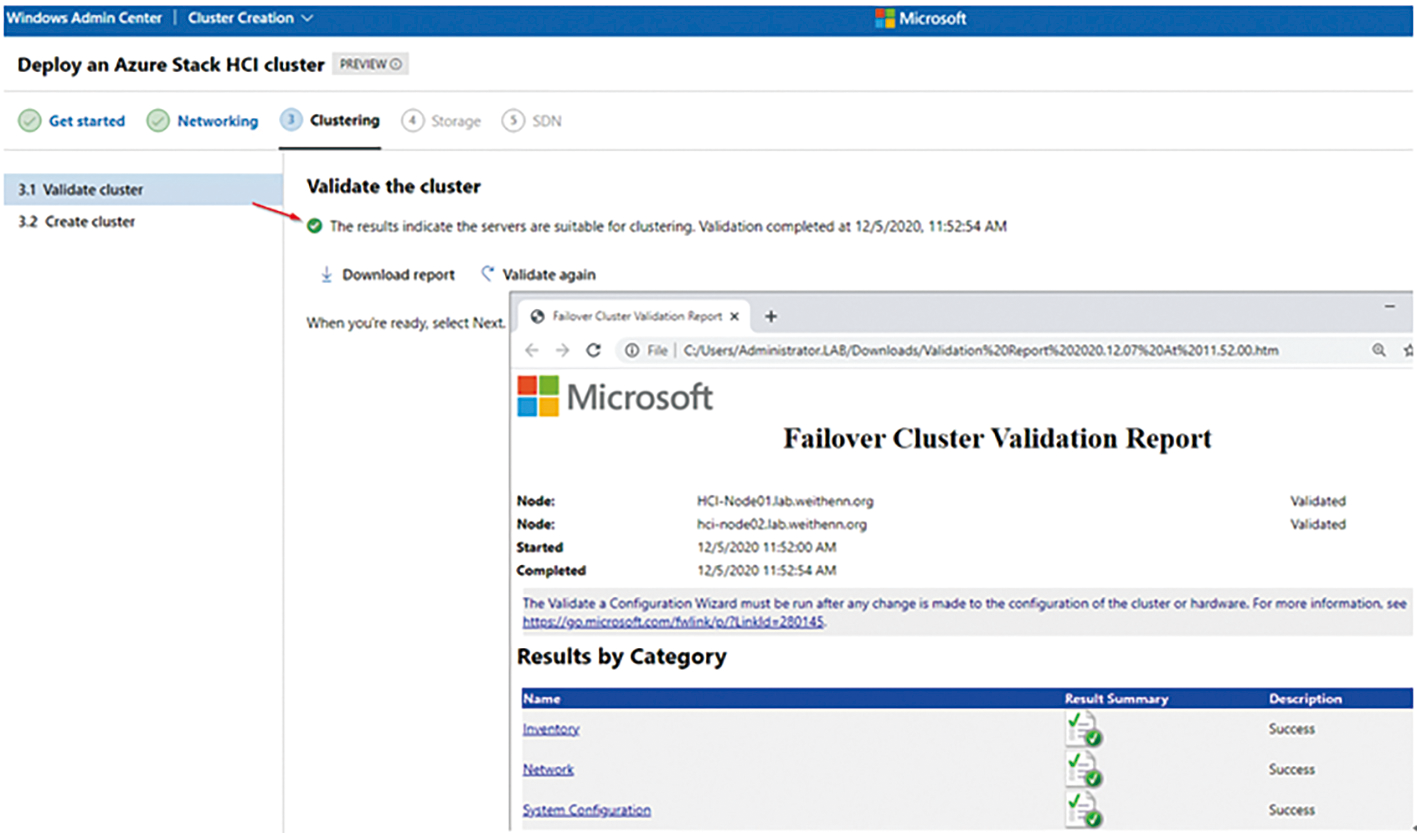Click step 3 circle icon
The width and height of the screenshot is (1417, 833).
pyautogui.click(x=291, y=121)
